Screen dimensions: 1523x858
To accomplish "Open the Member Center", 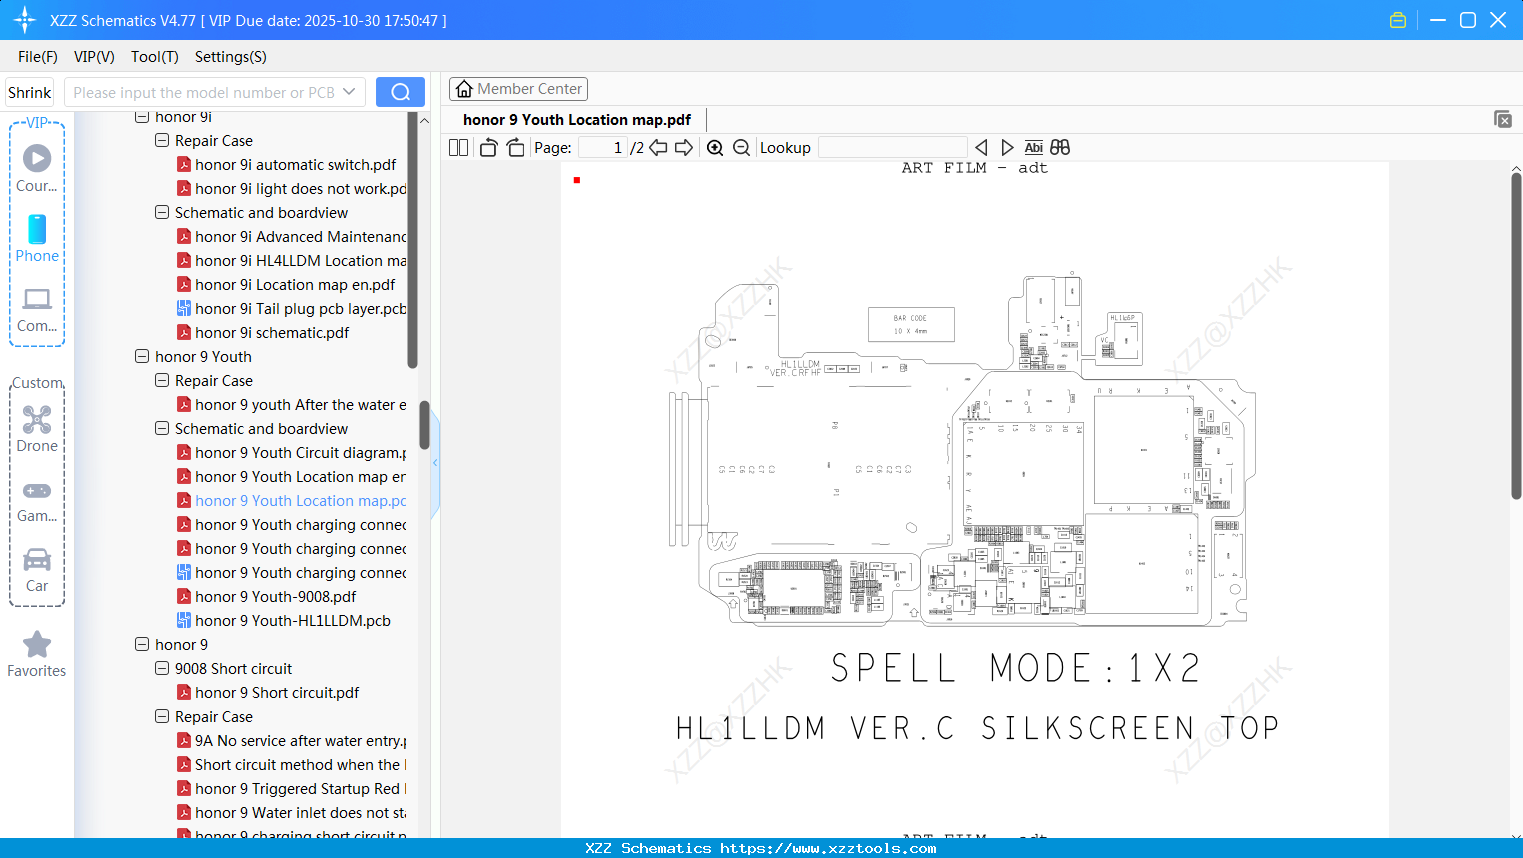I will click(518, 89).
